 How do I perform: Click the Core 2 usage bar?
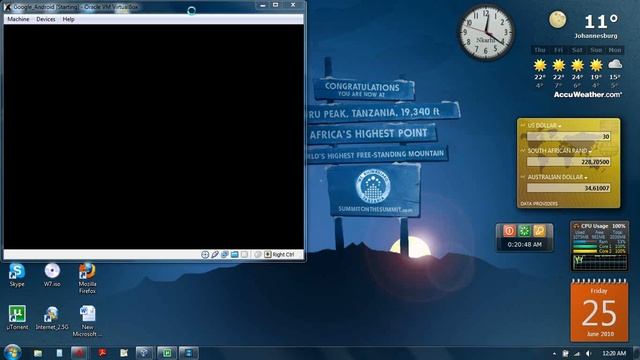[x=585, y=251]
